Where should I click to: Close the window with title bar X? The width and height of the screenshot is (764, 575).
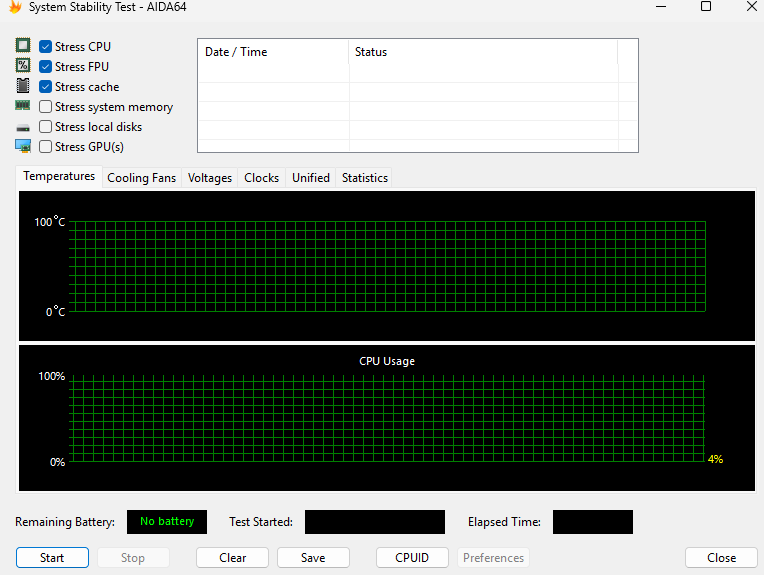click(752, 6)
